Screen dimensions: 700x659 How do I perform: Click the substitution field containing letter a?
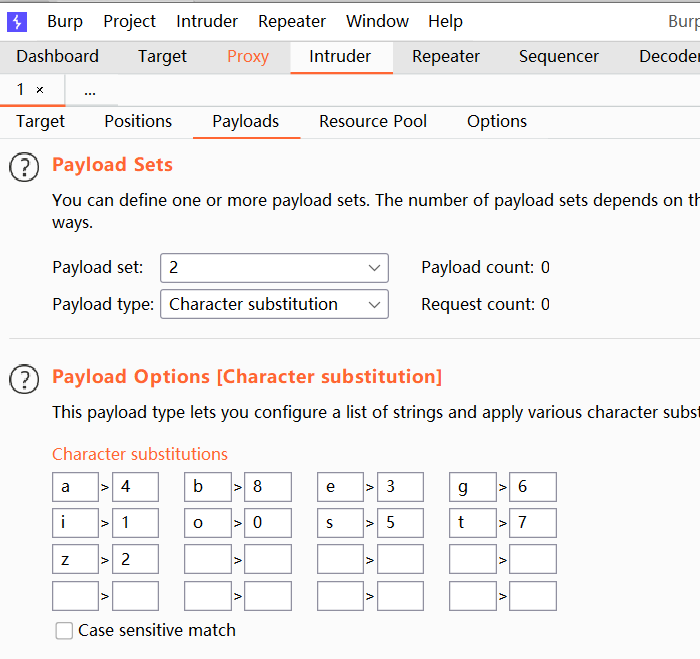click(75, 487)
